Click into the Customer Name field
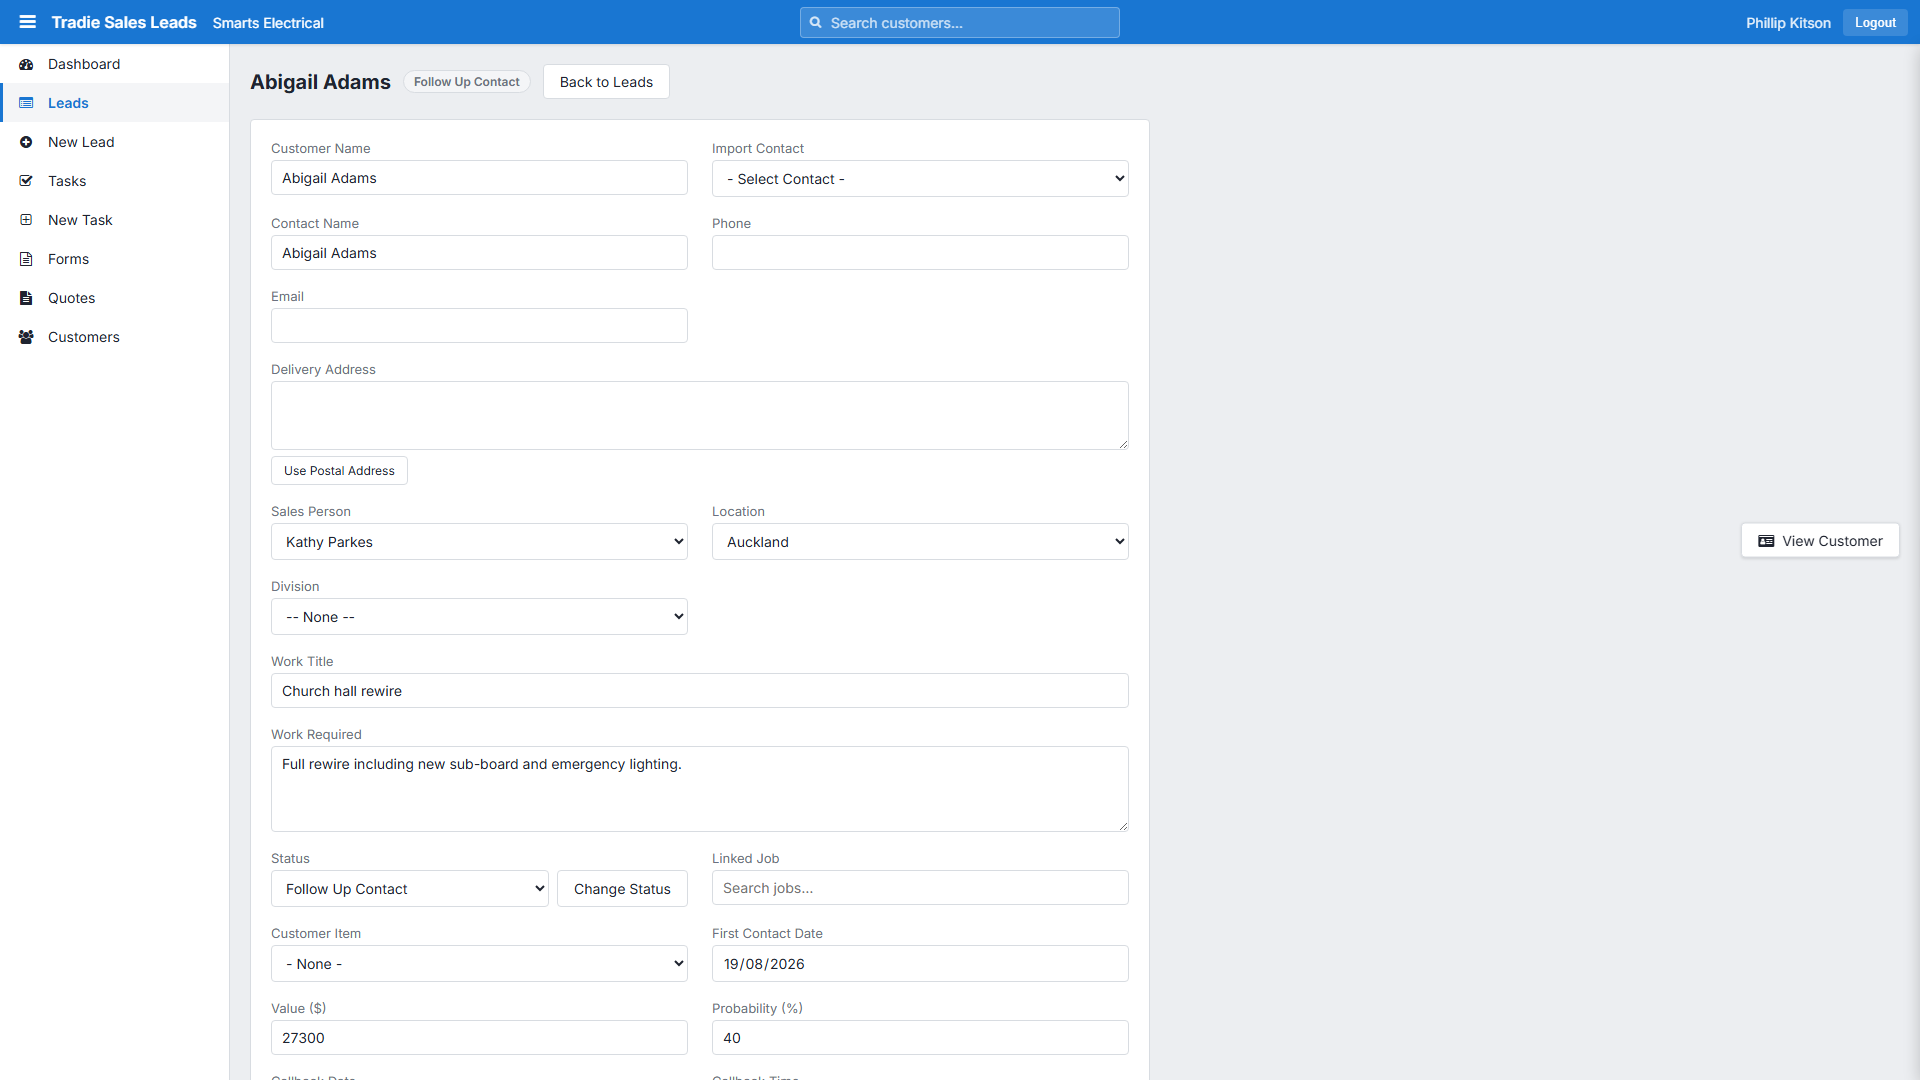The image size is (1920, 1080). click(x=479, y=178)
